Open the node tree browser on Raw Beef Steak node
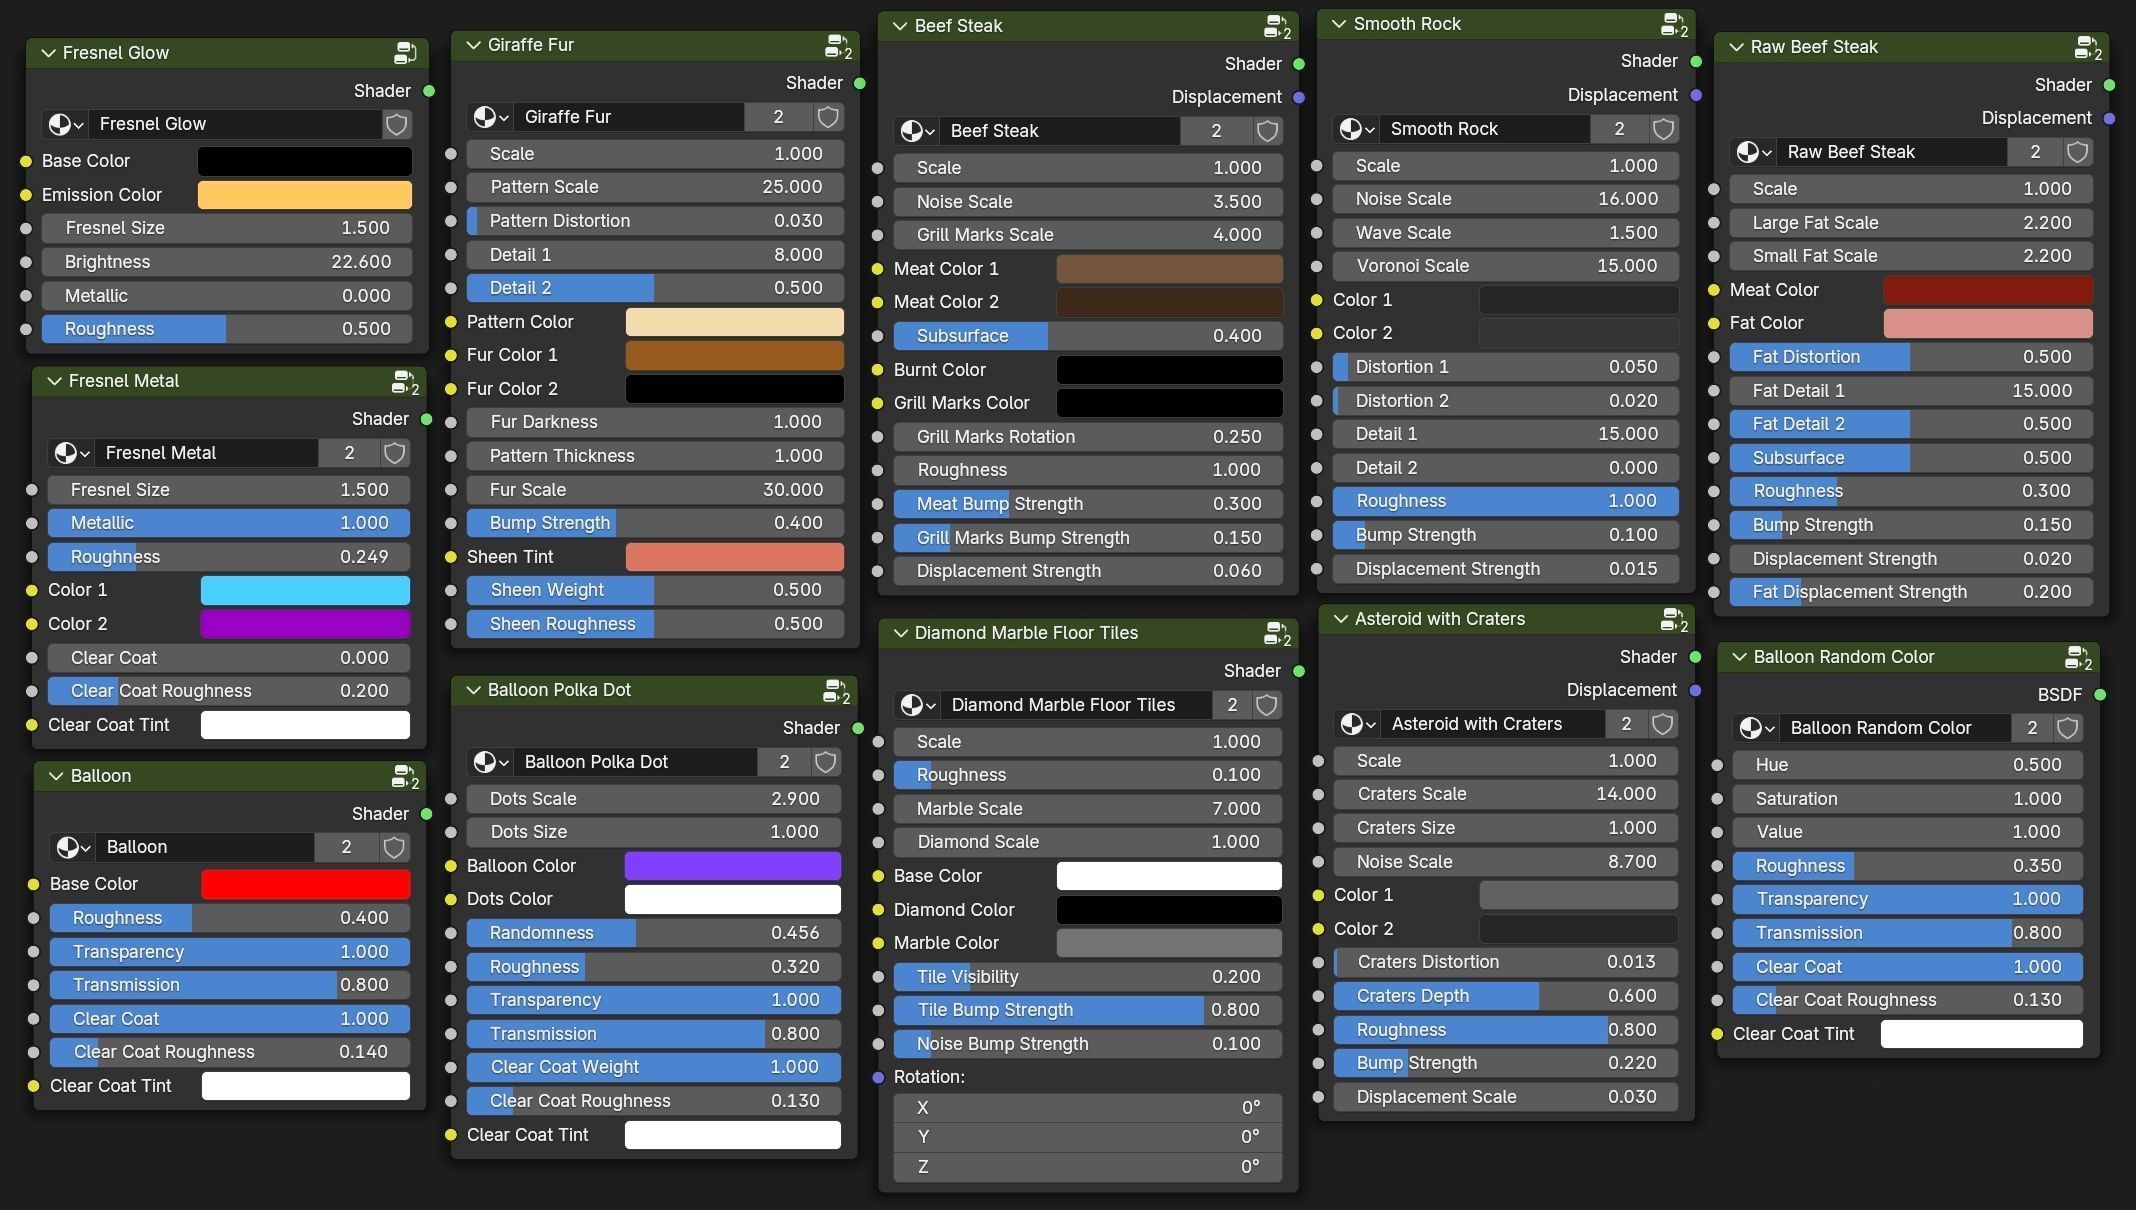2136x1210 pixels. click(x=1752, y=152)
